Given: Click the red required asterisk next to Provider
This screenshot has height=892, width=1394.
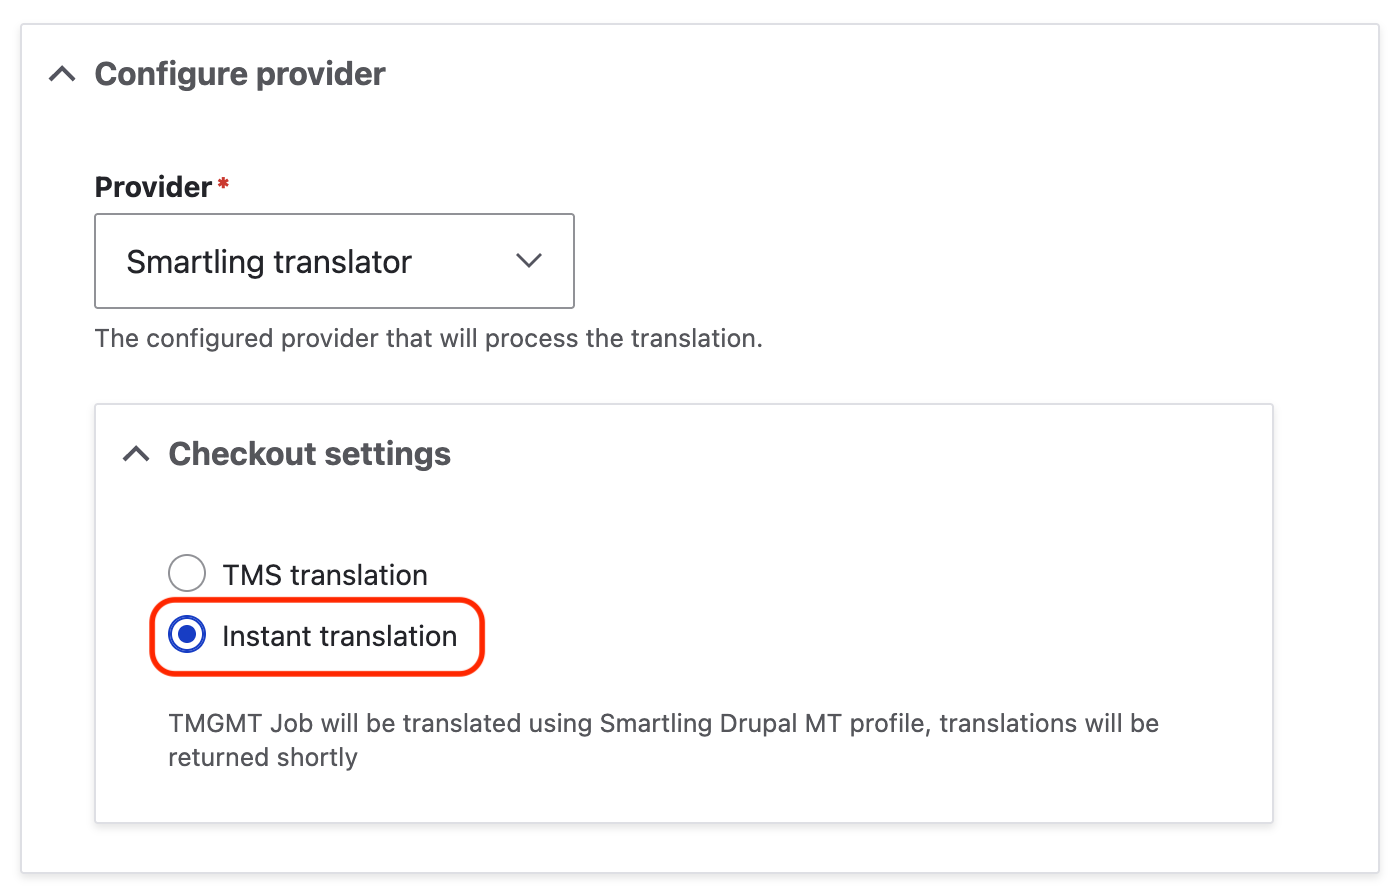Looking at the screenshot, I should 223,185.
